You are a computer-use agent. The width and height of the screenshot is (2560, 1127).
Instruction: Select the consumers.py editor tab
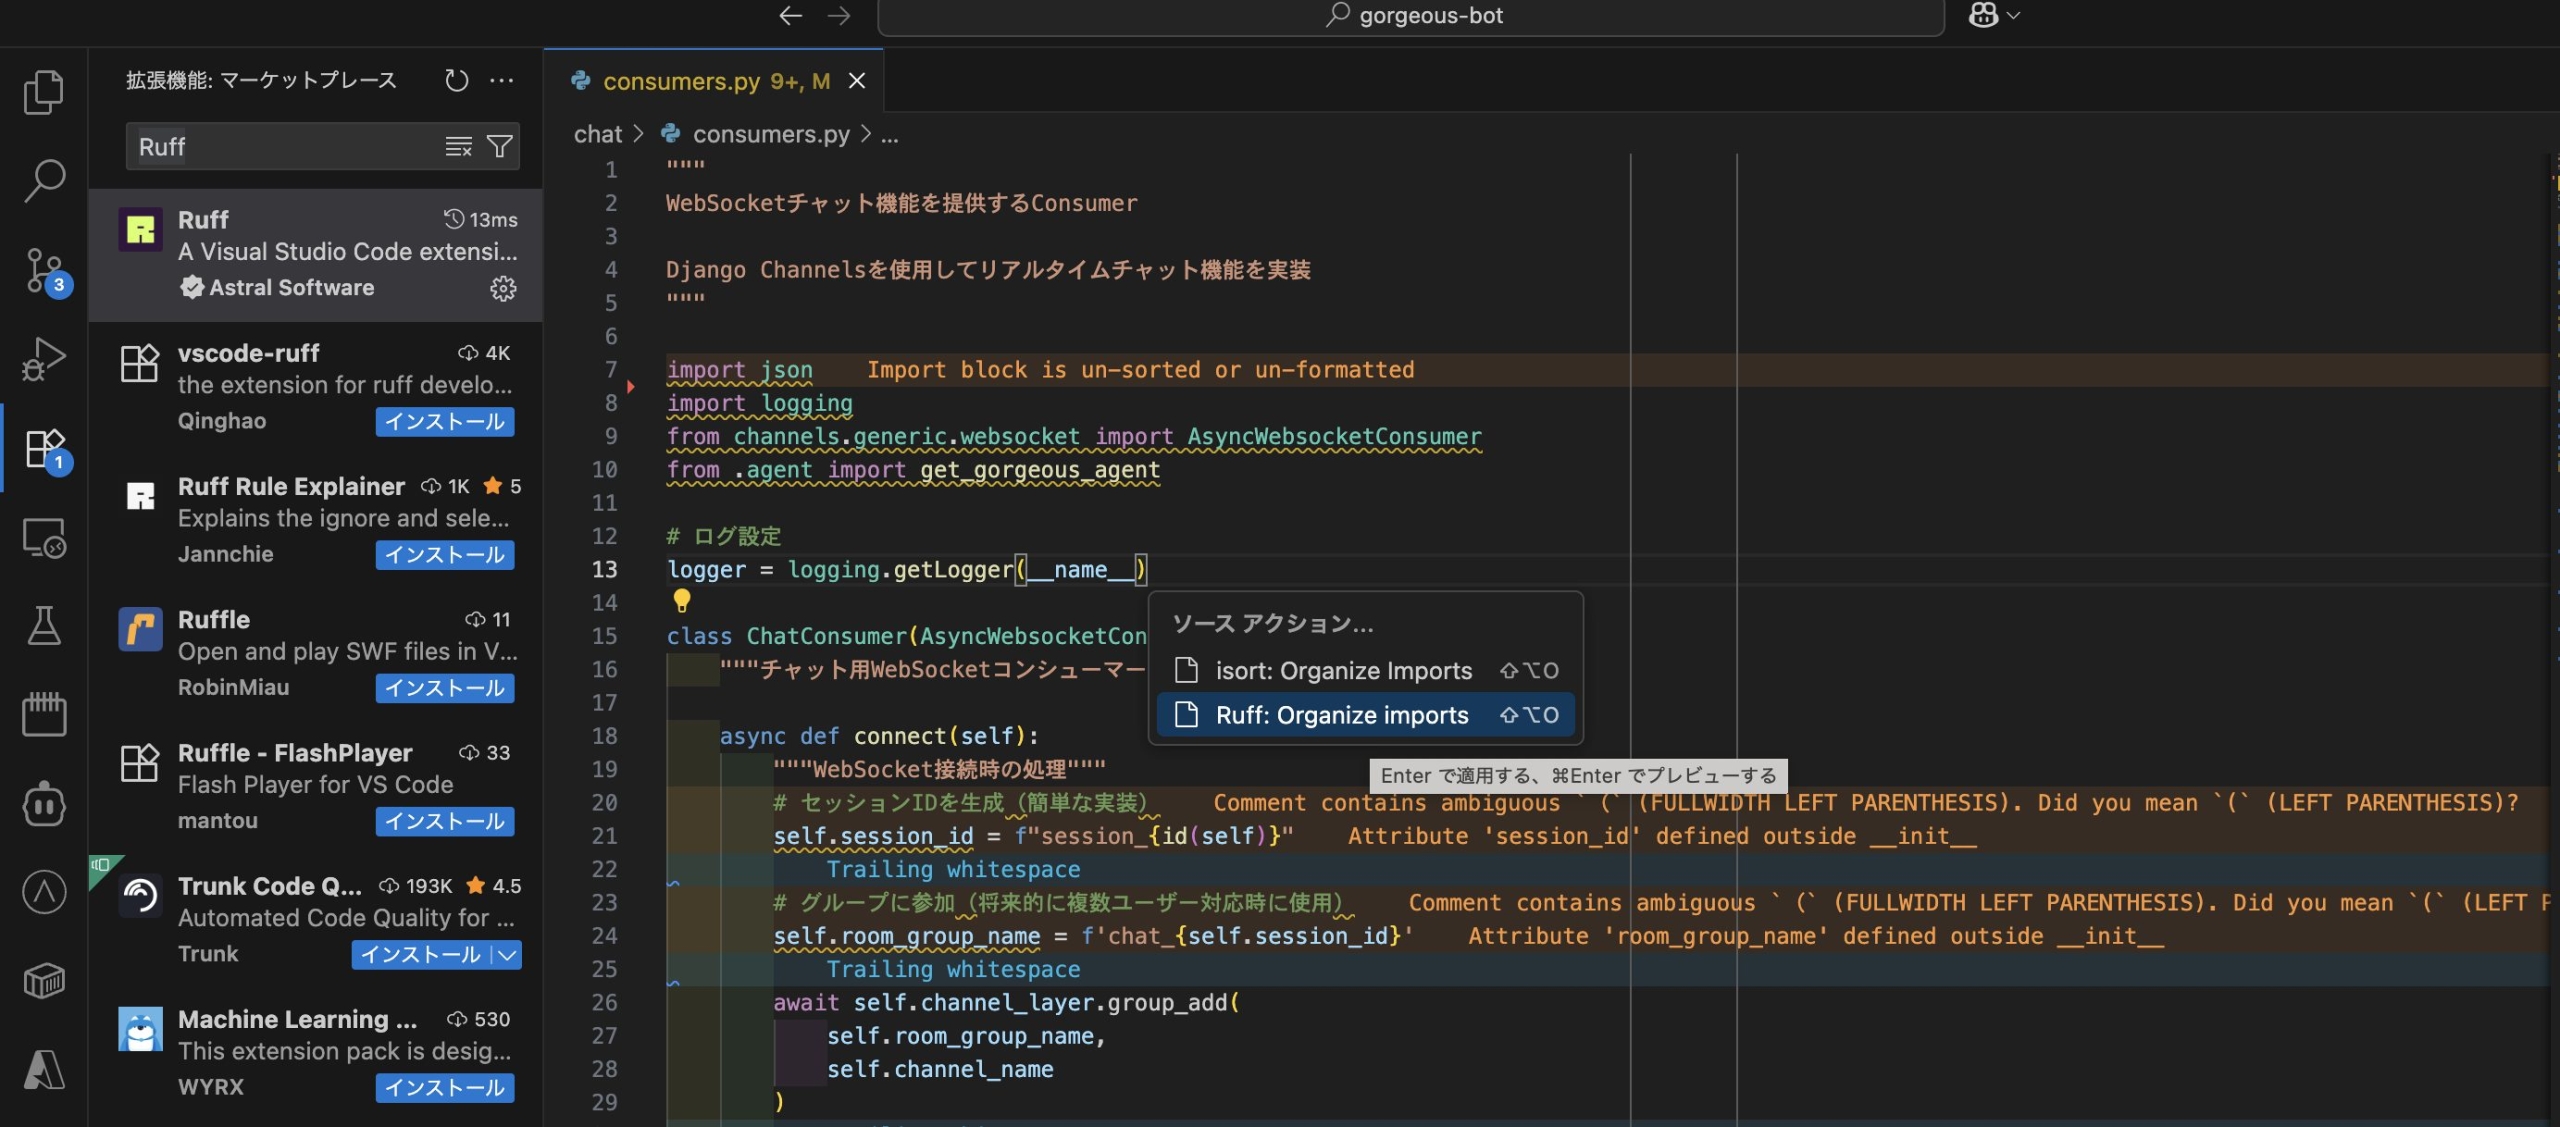pos(714,81)
